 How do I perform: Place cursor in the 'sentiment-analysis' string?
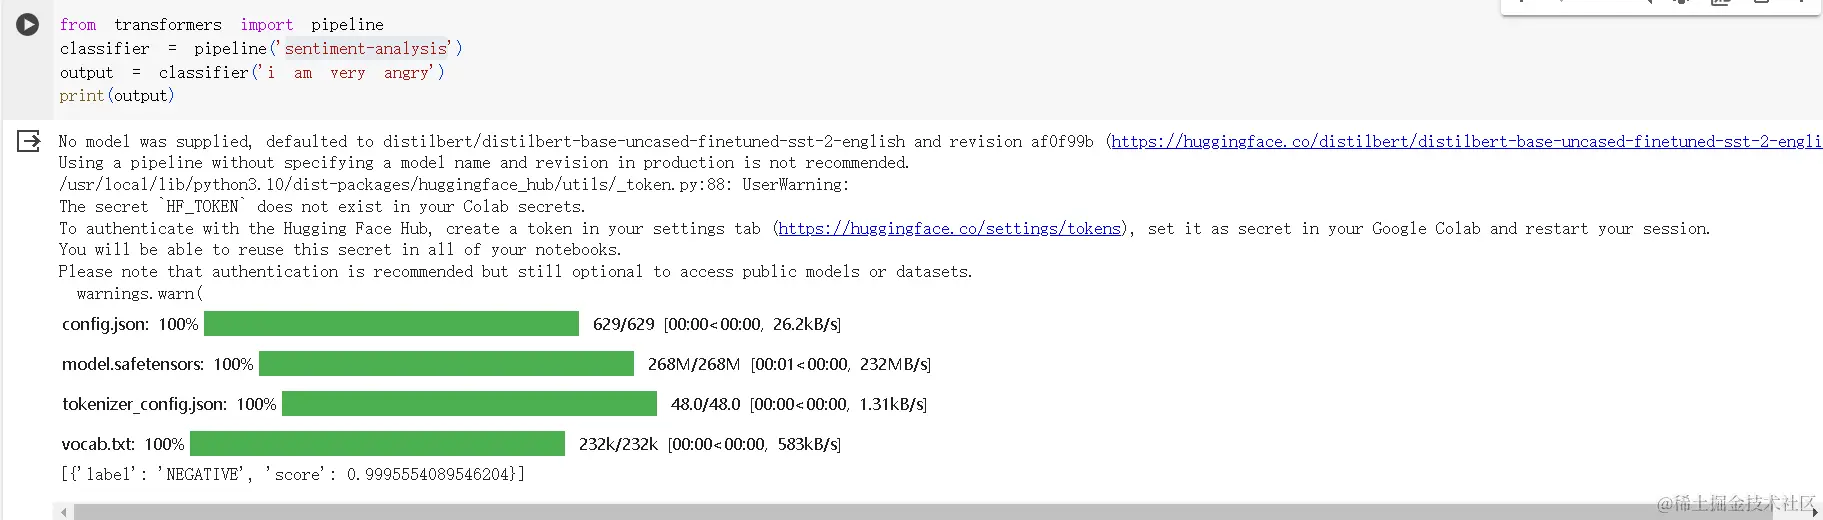point(366,49)
